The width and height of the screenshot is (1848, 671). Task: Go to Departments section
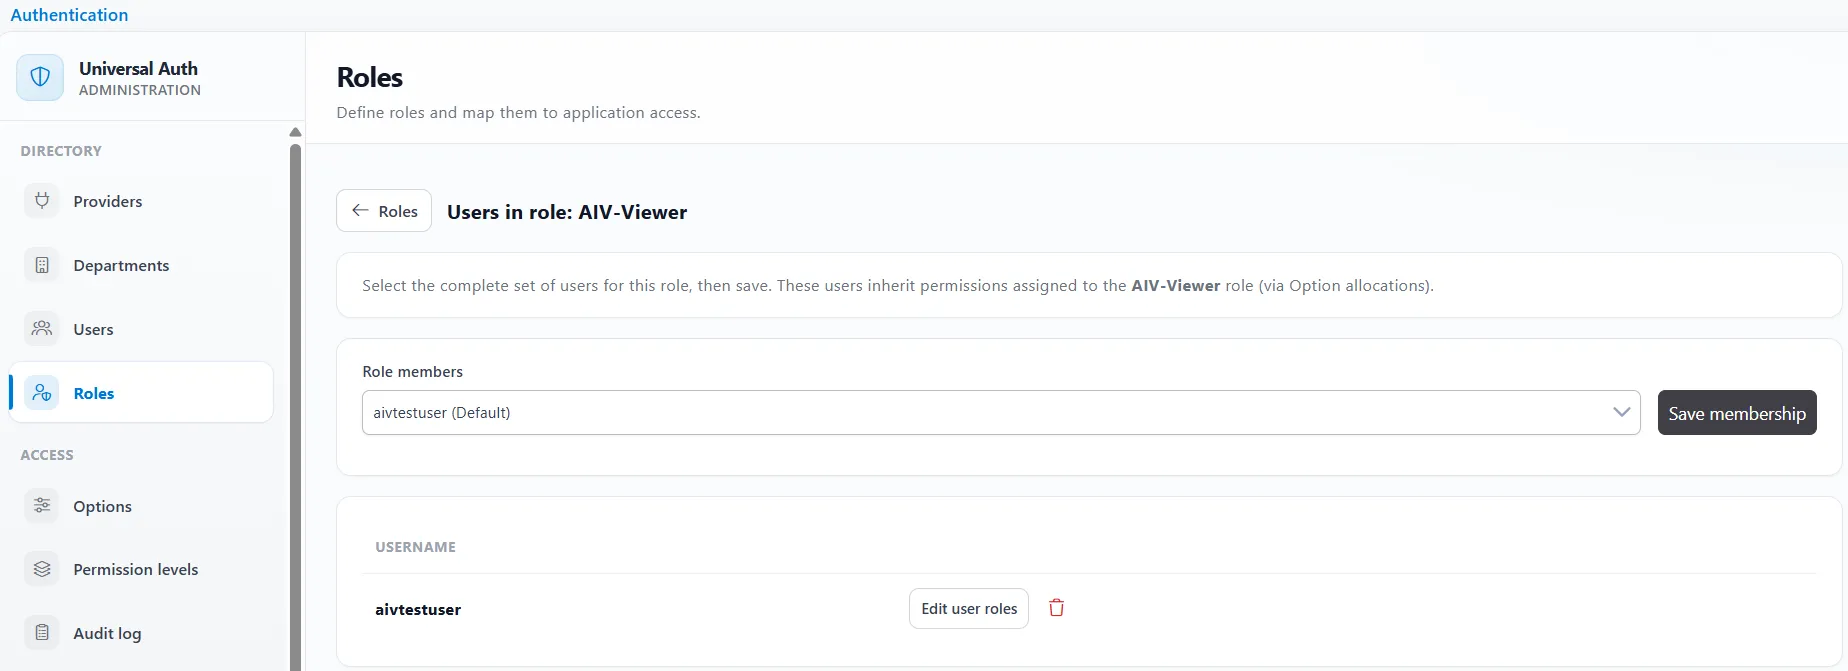pos(141,265)
